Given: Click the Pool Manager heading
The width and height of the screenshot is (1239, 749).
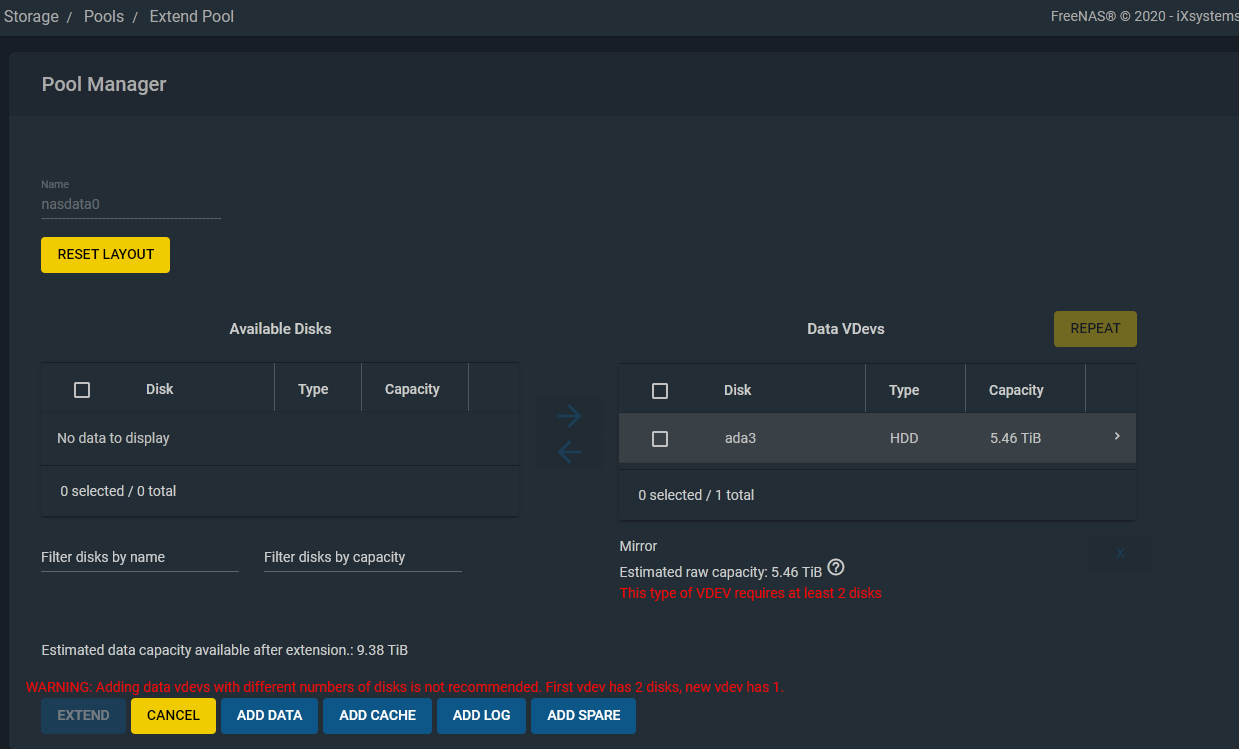Looking at the screenshot, I should (x=104, y=84).
